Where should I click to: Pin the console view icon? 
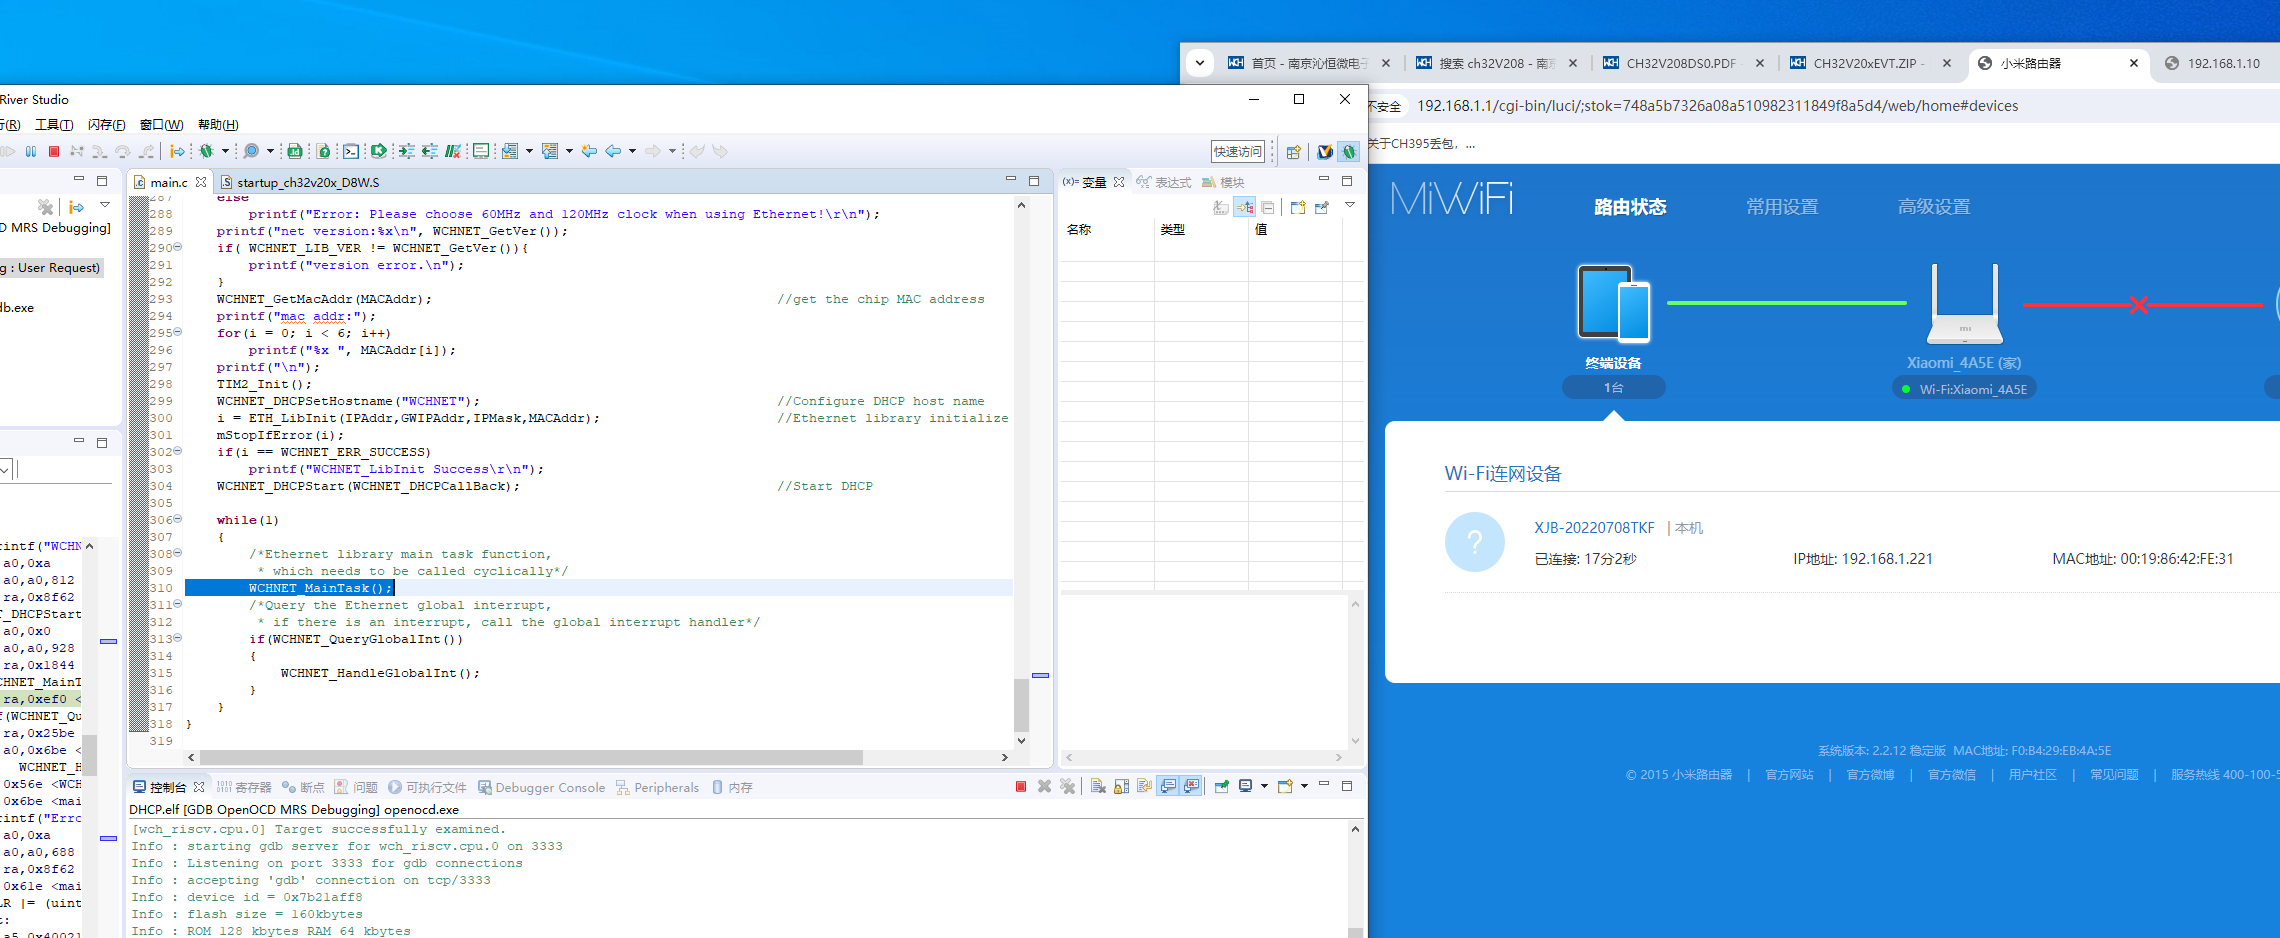tap(1222, 786)
